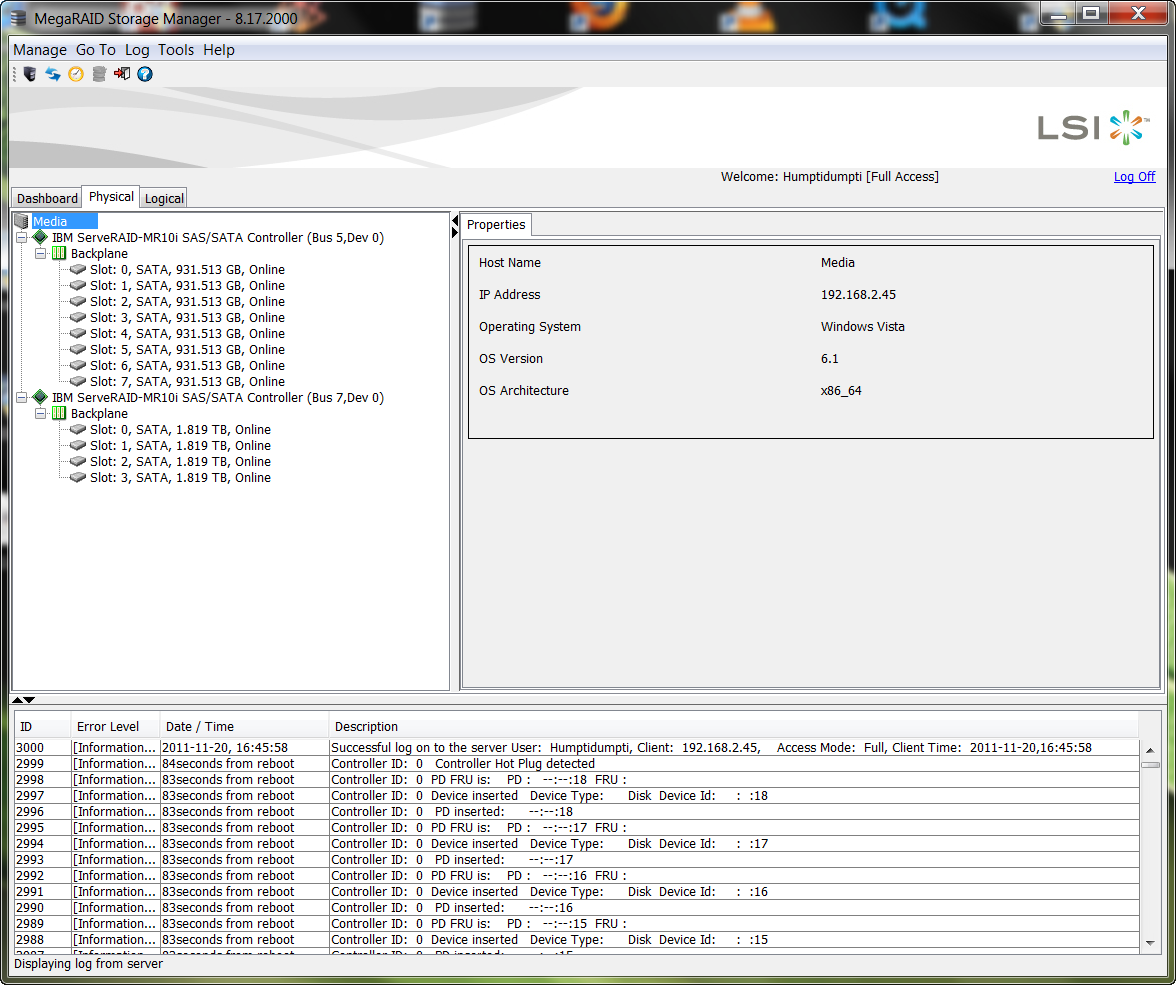Select Slot: 3, SATA, 1.819 TB drive
Viewport: 1176px width, 985px height.
click(180, 477)
